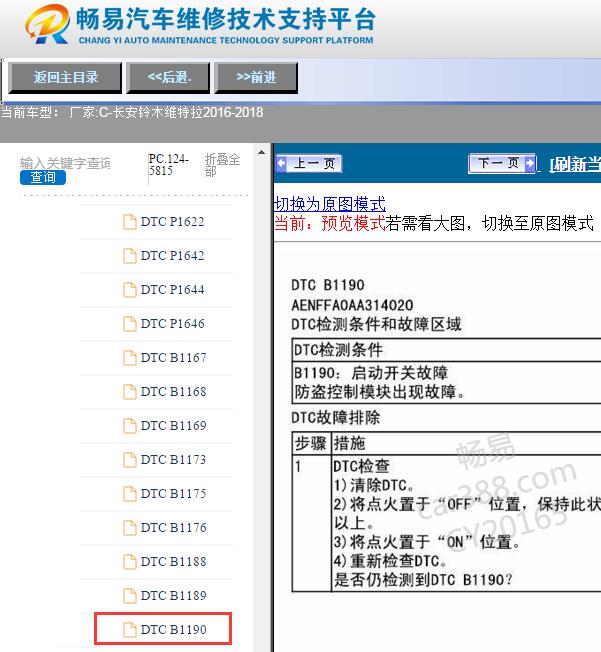Open DTC B1175 tree entry

coord(173,494)
